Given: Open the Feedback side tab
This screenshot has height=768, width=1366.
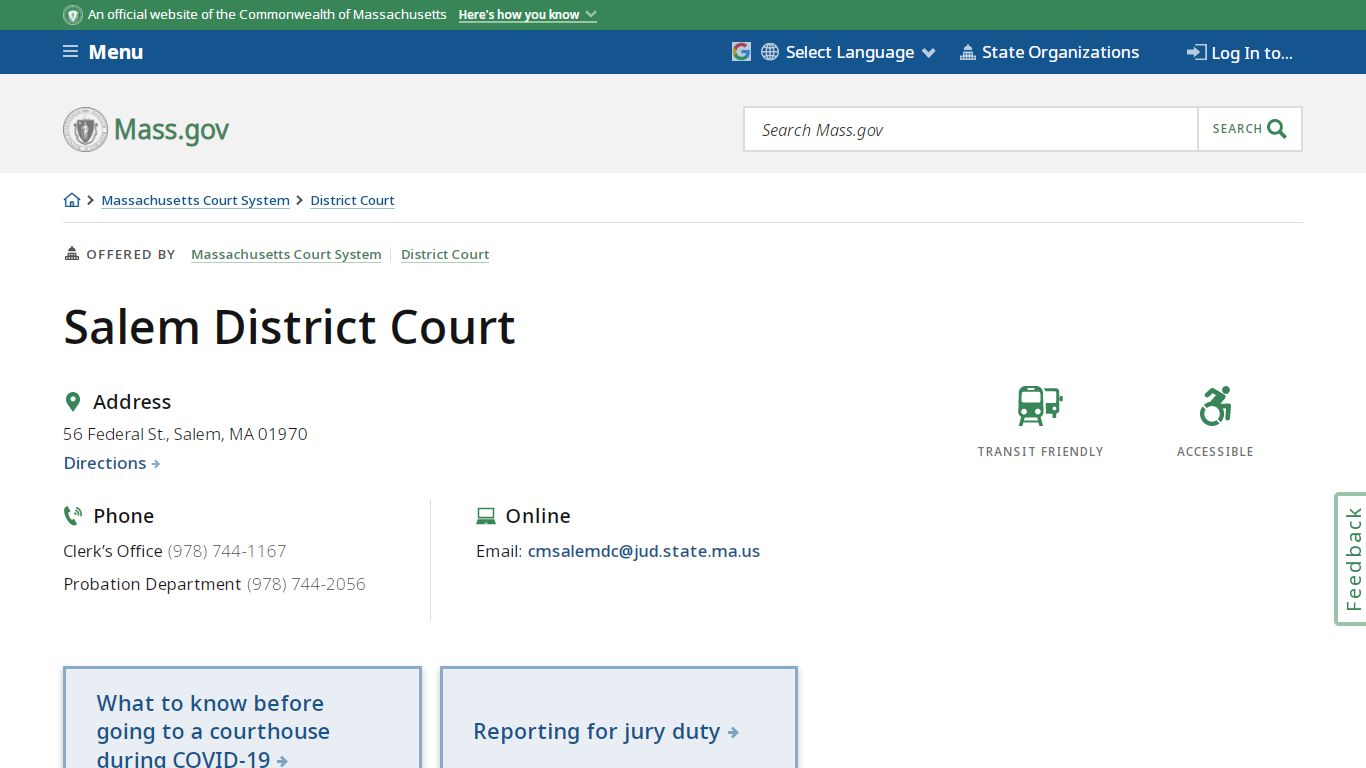Looking at the screenshot, I should [x=1351, y=559].
